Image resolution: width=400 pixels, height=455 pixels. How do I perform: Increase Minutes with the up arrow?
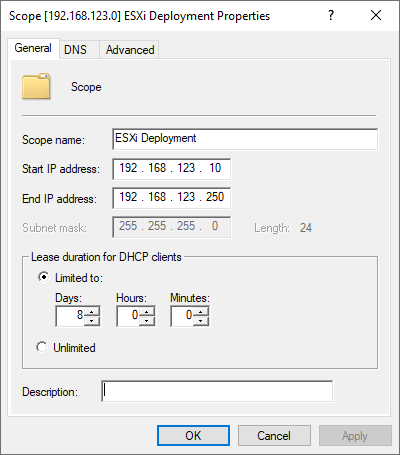pos(201,312)
